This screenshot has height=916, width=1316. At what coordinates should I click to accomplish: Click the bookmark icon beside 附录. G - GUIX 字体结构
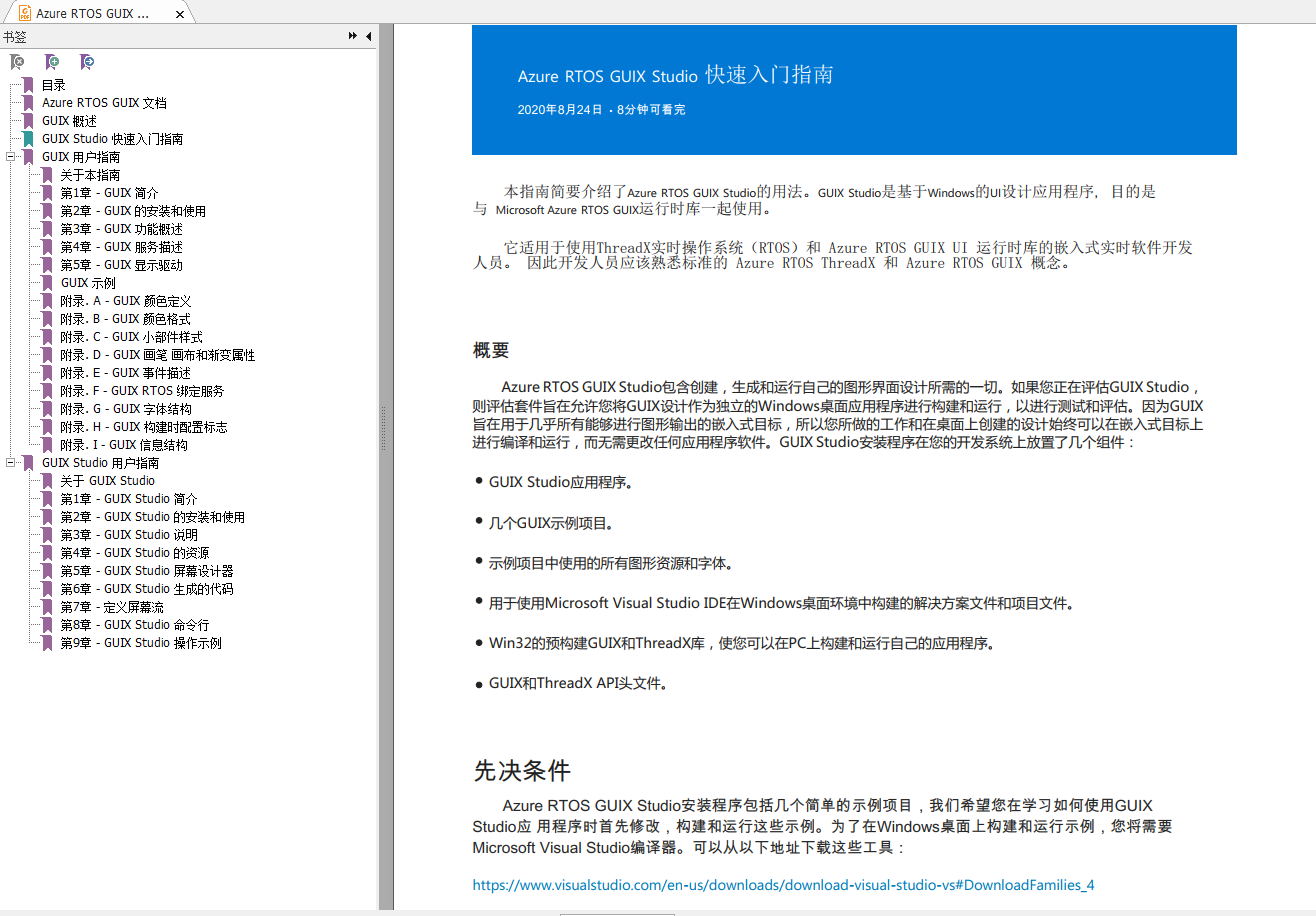47,409
